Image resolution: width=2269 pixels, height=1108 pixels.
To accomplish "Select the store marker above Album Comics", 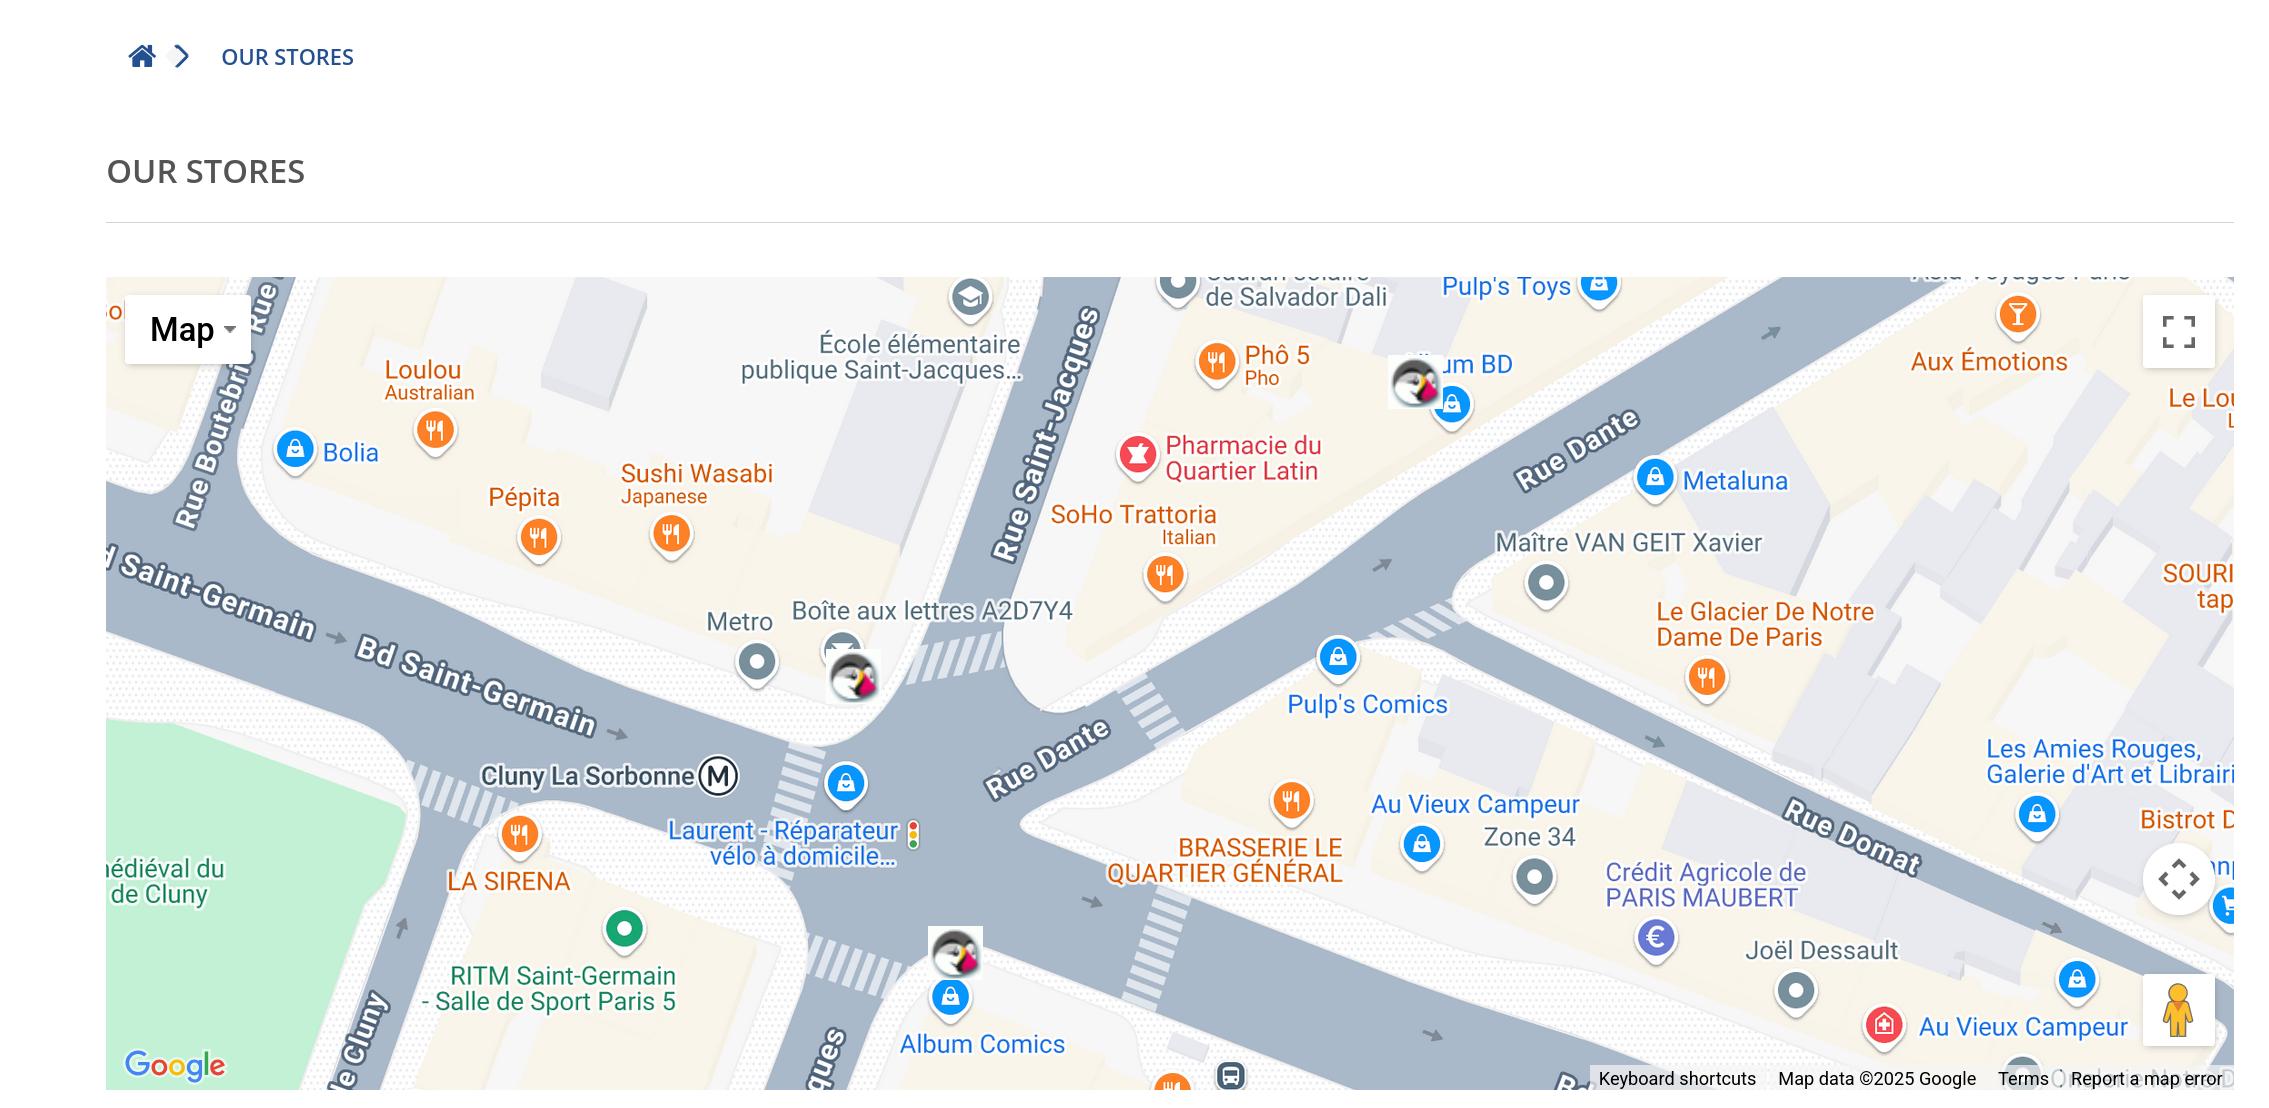I will [x=955, y=953].
